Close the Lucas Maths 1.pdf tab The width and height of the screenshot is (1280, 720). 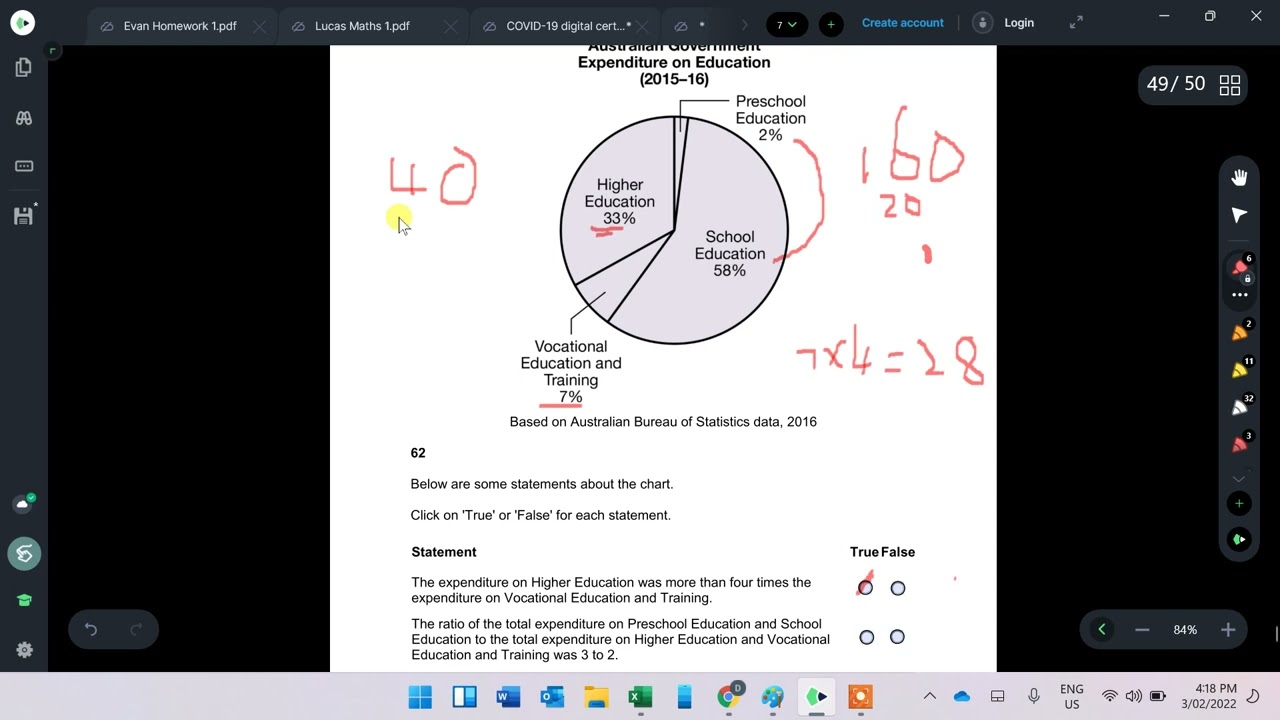tap(450, 26)
